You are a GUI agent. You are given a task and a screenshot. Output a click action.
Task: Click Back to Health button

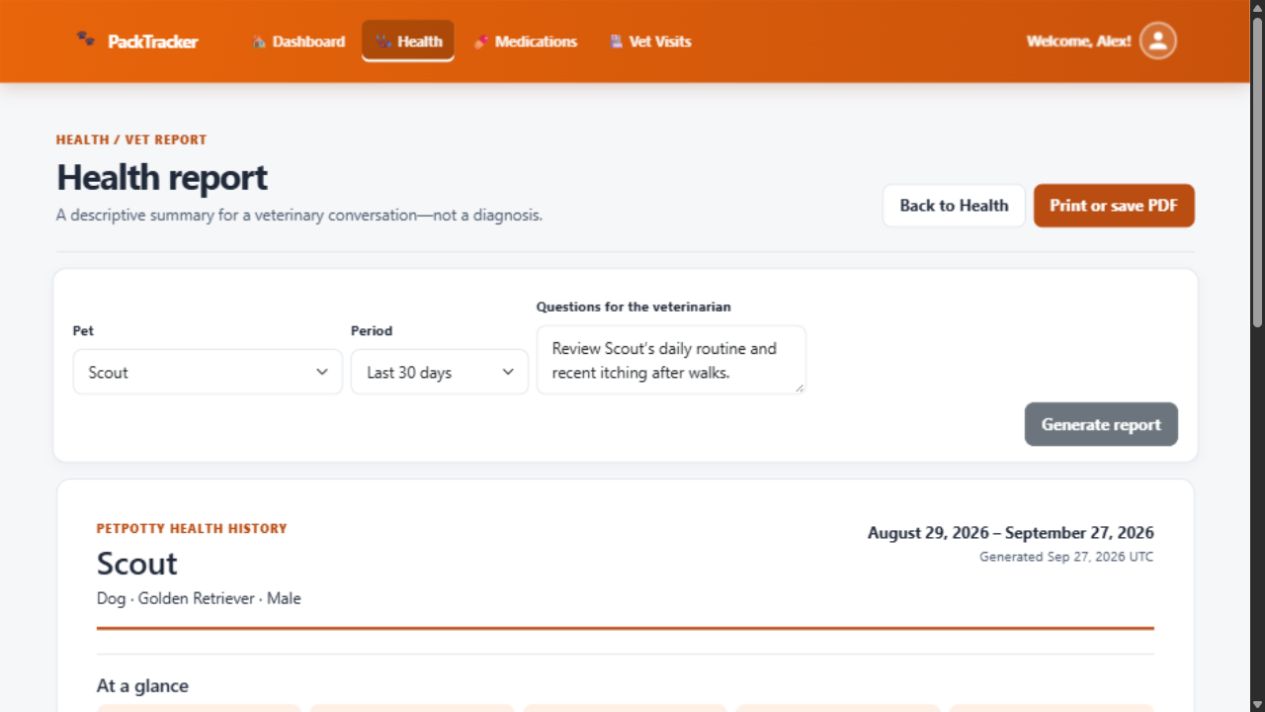coord(954,205)
